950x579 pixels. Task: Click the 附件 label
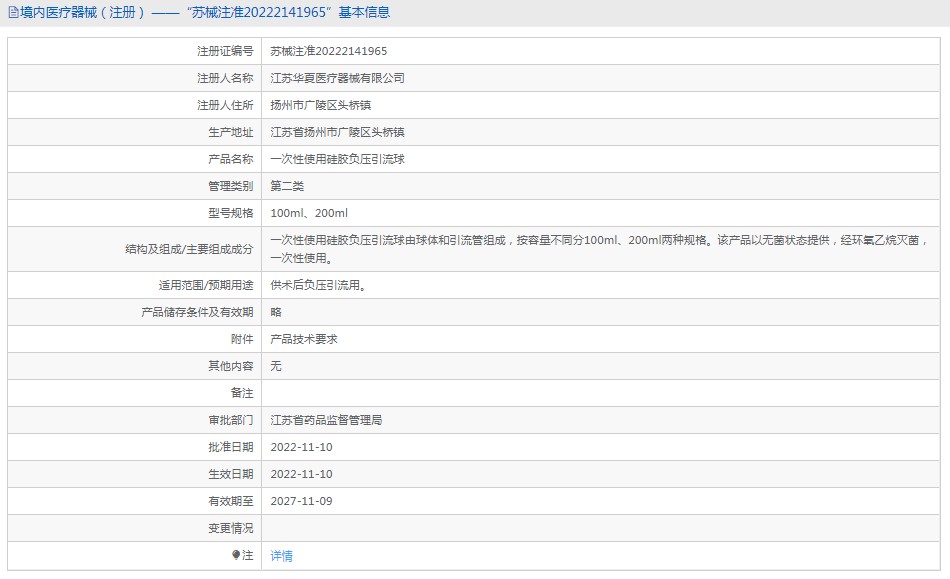(242, 339)
